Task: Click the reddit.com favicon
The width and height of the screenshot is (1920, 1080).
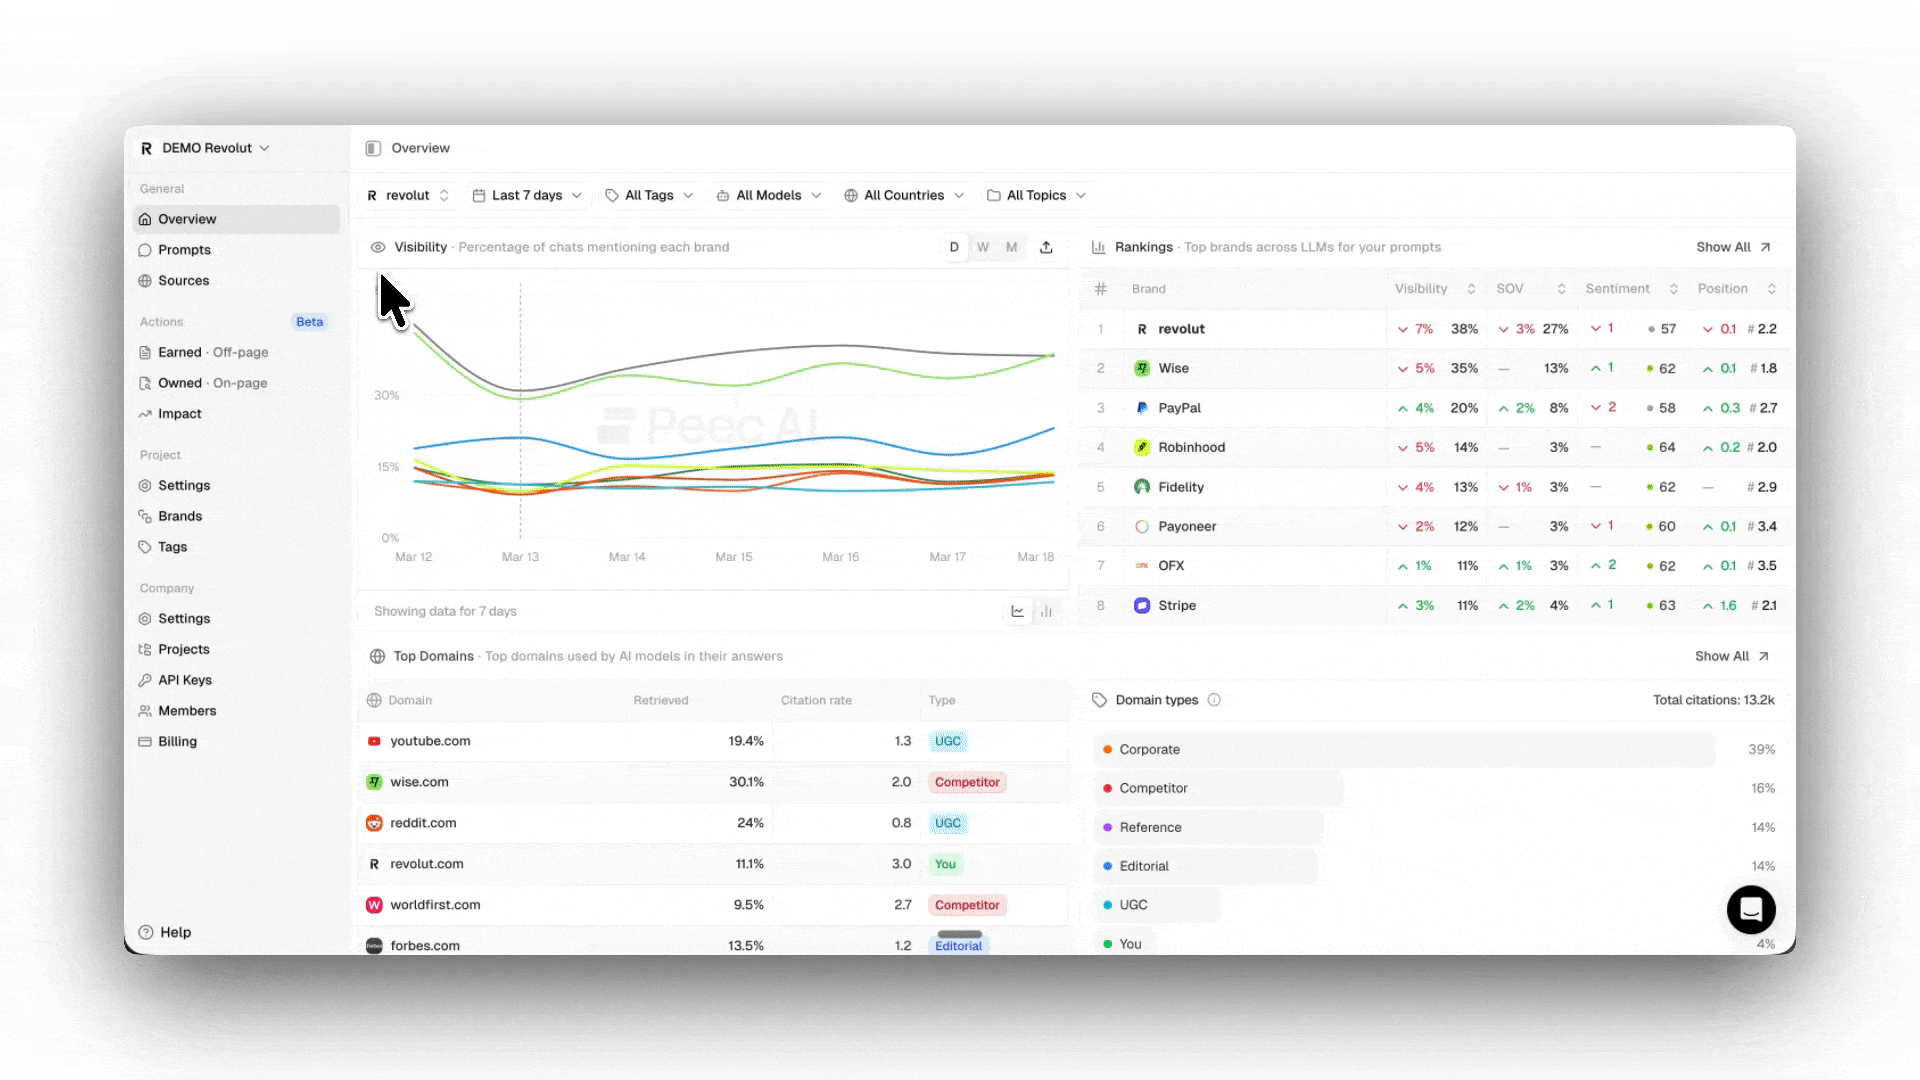Action: pos(374,823)
